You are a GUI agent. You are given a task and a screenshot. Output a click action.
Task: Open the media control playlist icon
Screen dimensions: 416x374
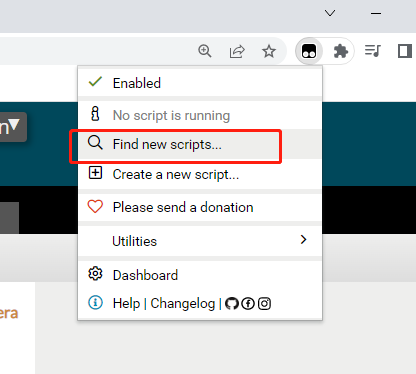pos(372,51)
